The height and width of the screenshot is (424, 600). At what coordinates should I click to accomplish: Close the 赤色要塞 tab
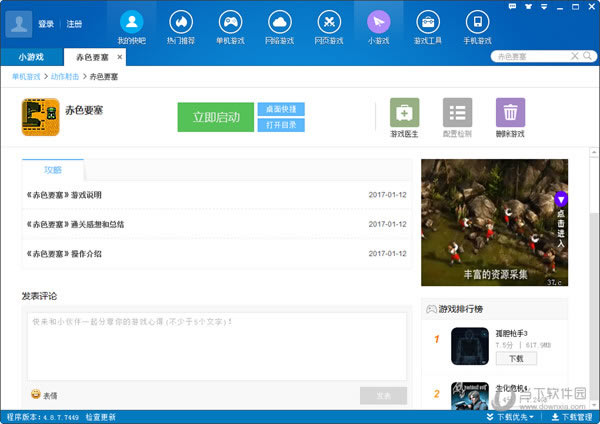pyautogui.click(x=120, y=57)
